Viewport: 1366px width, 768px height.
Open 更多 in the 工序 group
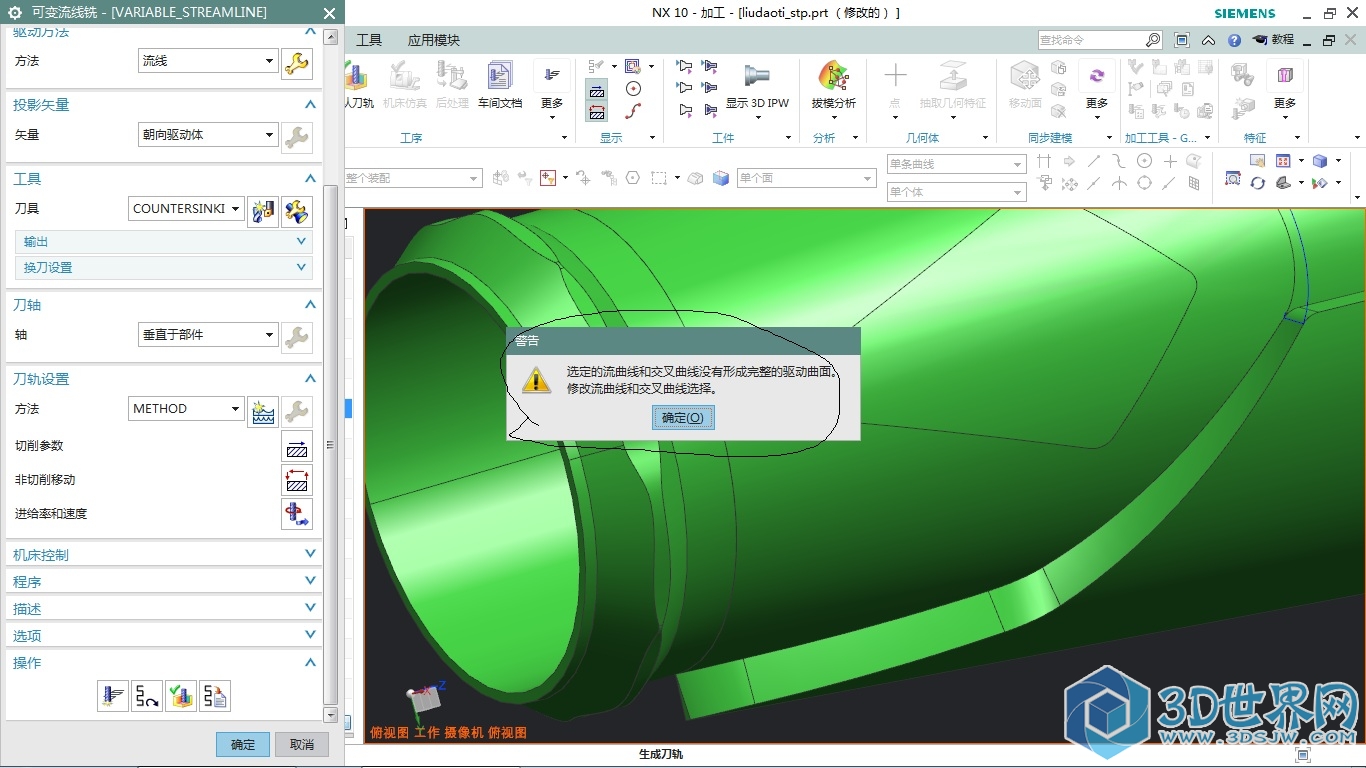click(552, 90)
